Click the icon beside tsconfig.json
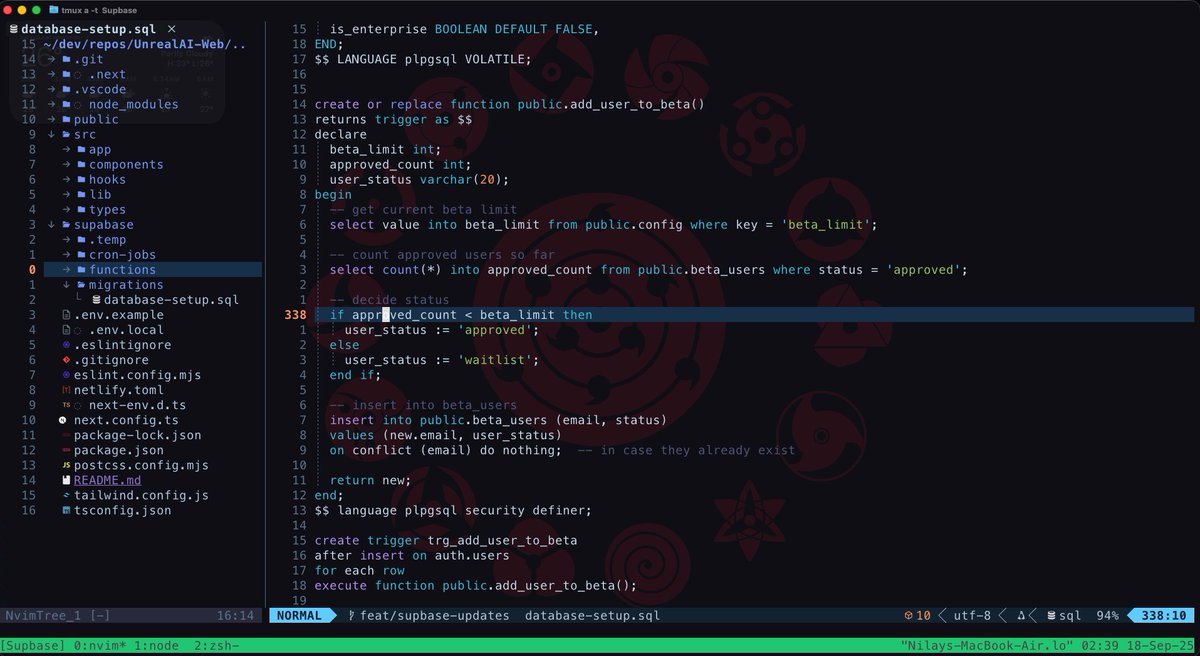Screen dimensions: 1200x656 (66, 510)
